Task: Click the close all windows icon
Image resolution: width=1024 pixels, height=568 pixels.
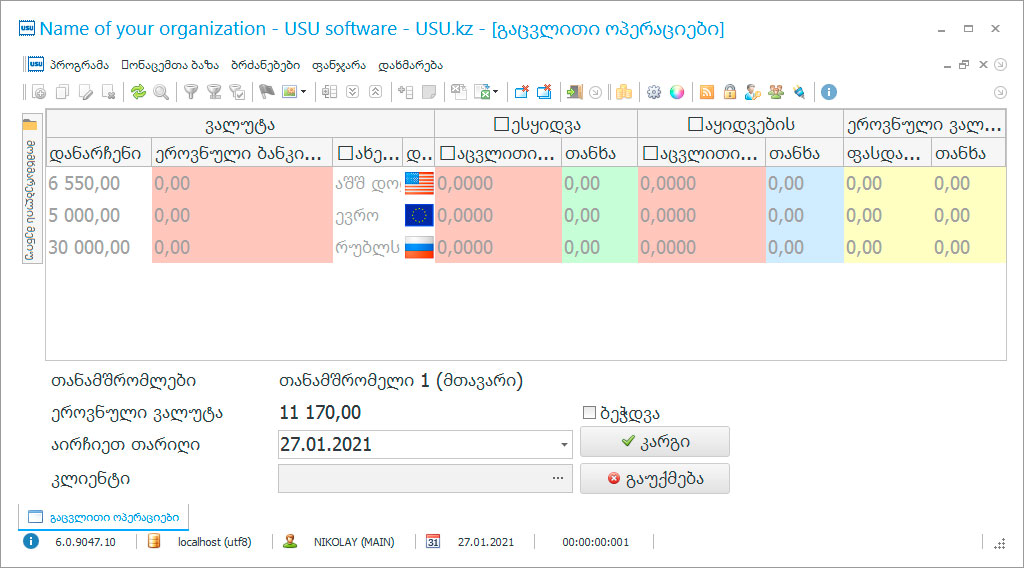Action: pyautogui.click(x=544, y=92)
